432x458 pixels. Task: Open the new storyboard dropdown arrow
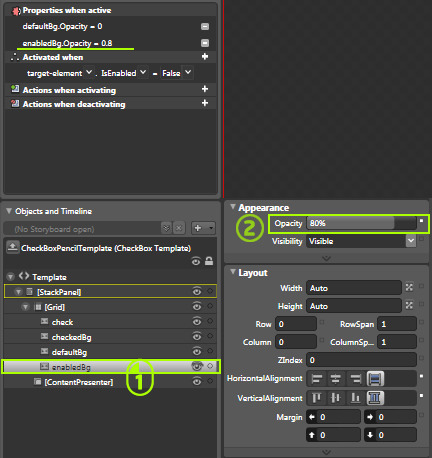point(211,228)
